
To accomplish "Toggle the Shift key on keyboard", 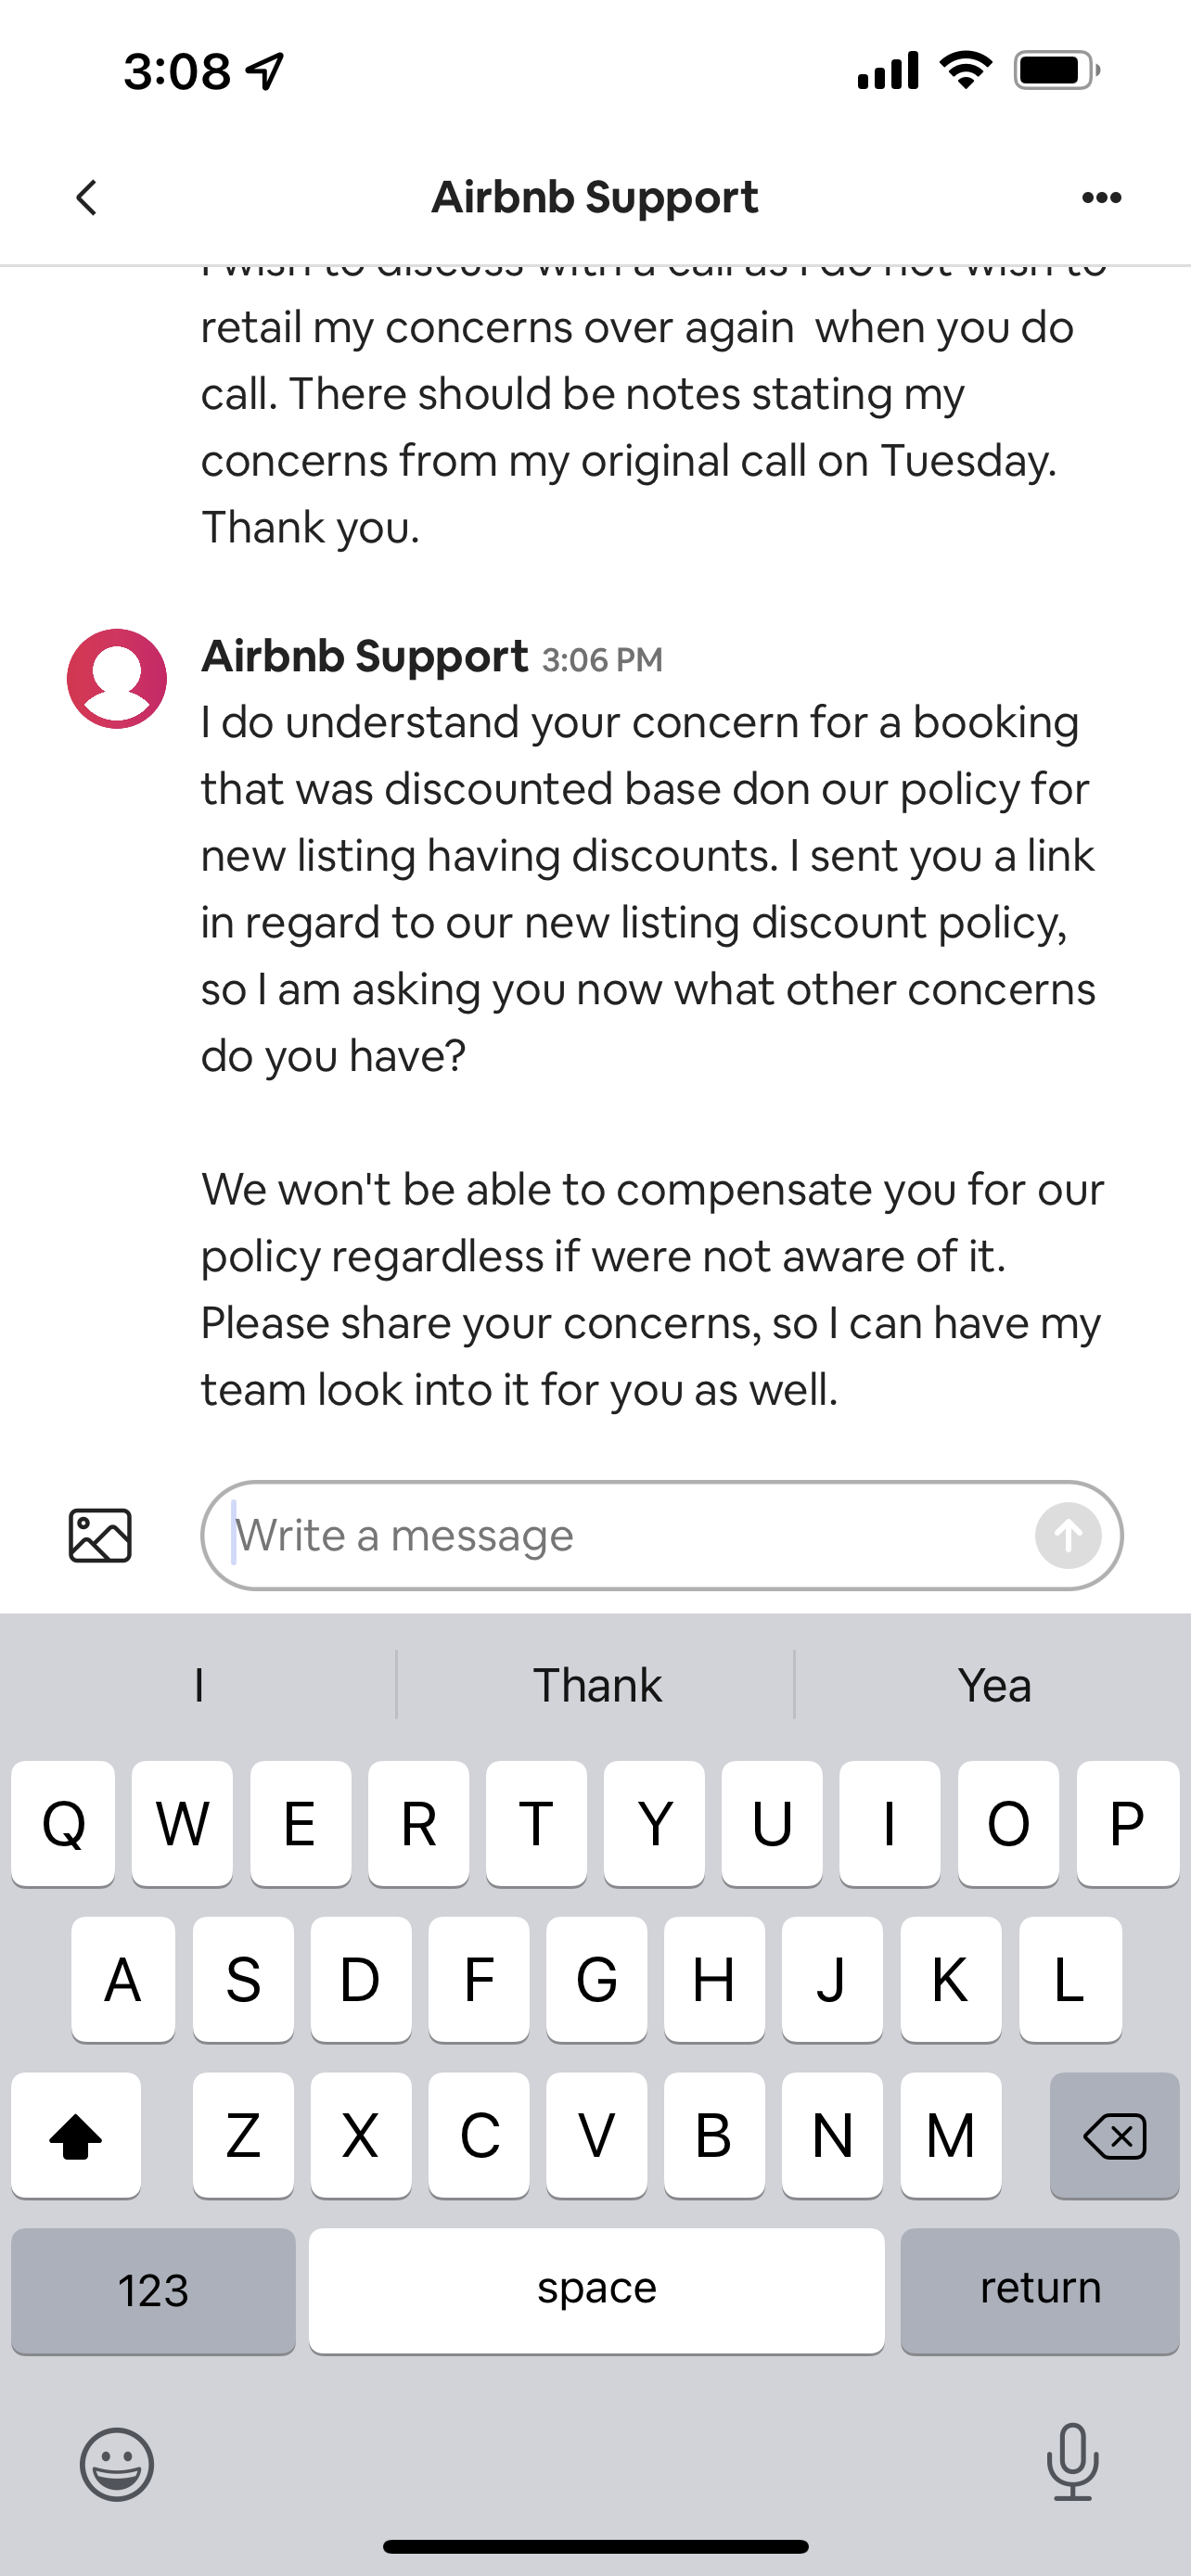I will point(76,2135).
